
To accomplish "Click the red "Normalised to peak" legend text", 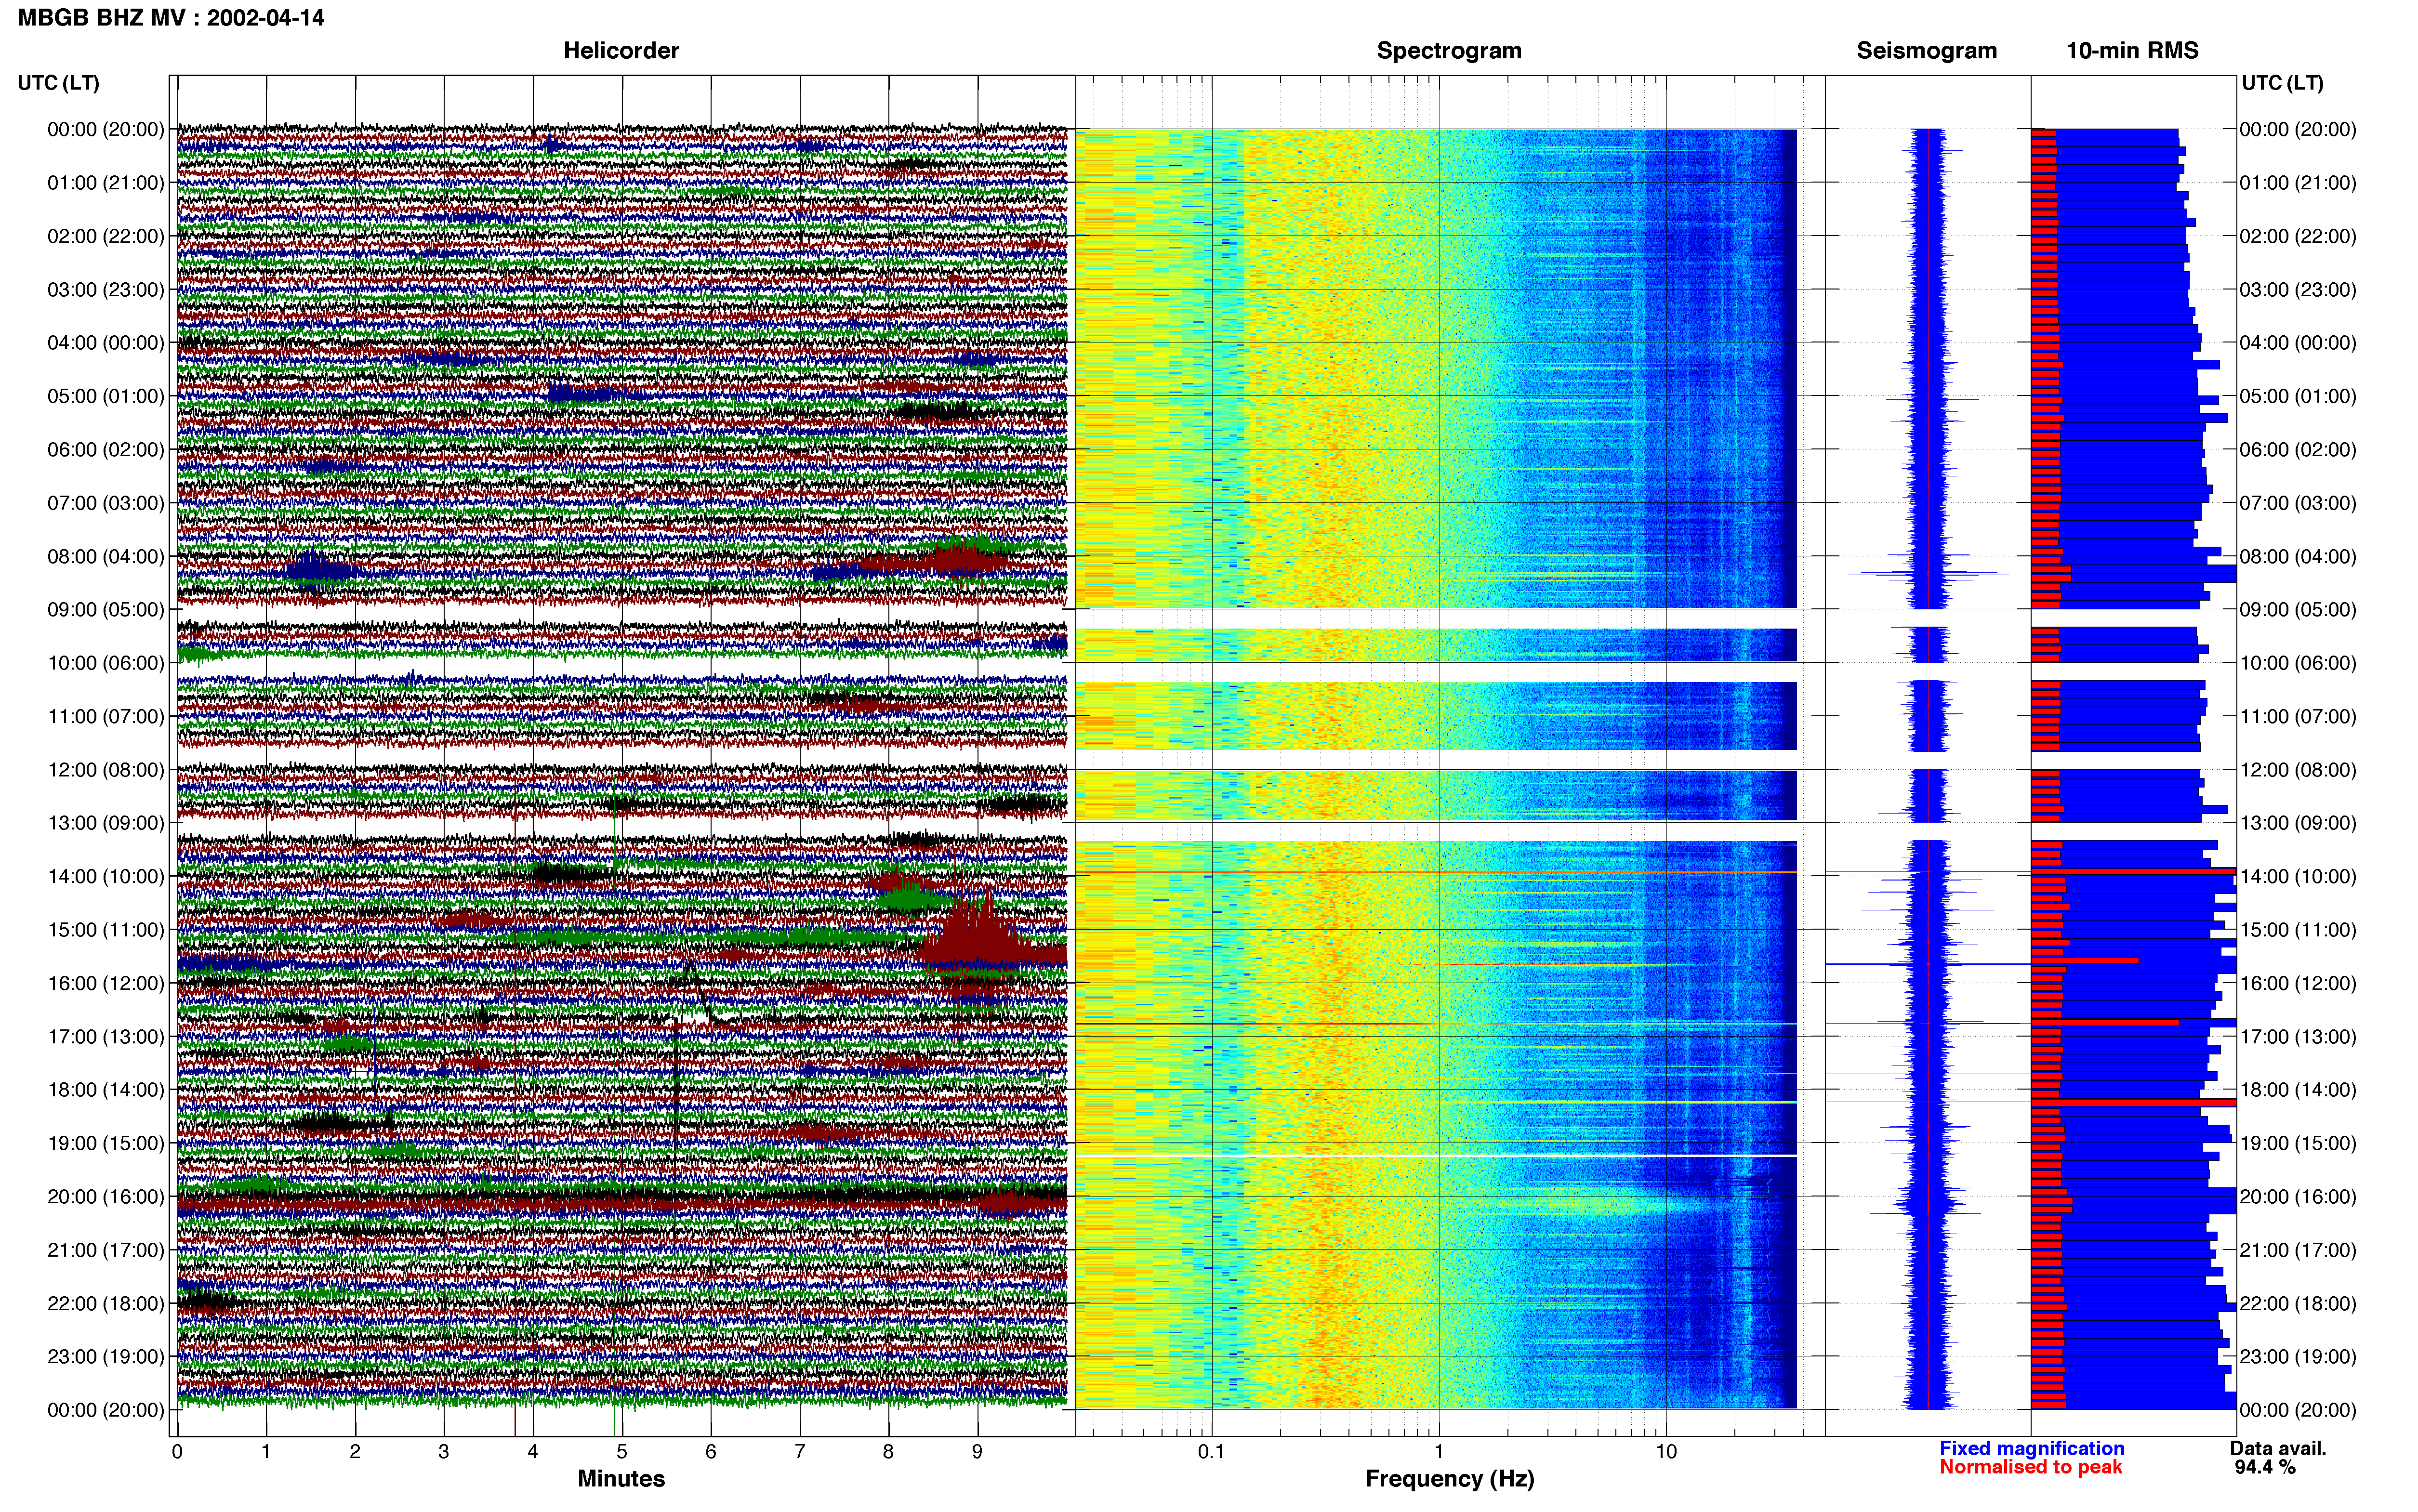I will coord(2030,1467).
